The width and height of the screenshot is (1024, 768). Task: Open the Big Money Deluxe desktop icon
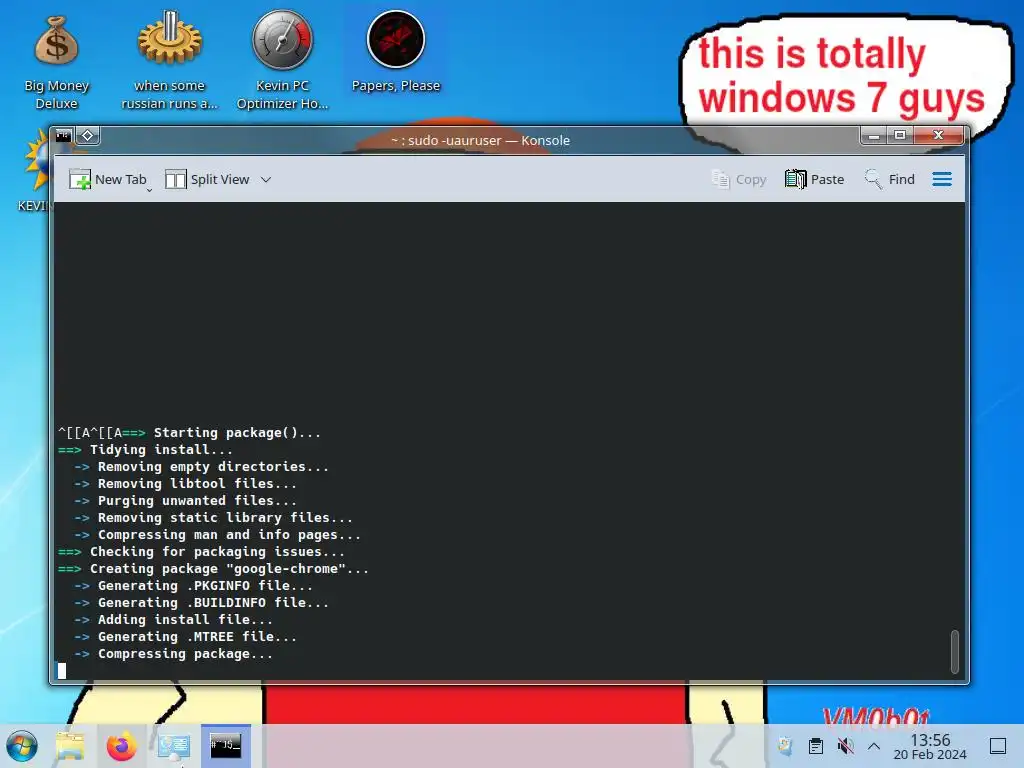coord(56,62)
